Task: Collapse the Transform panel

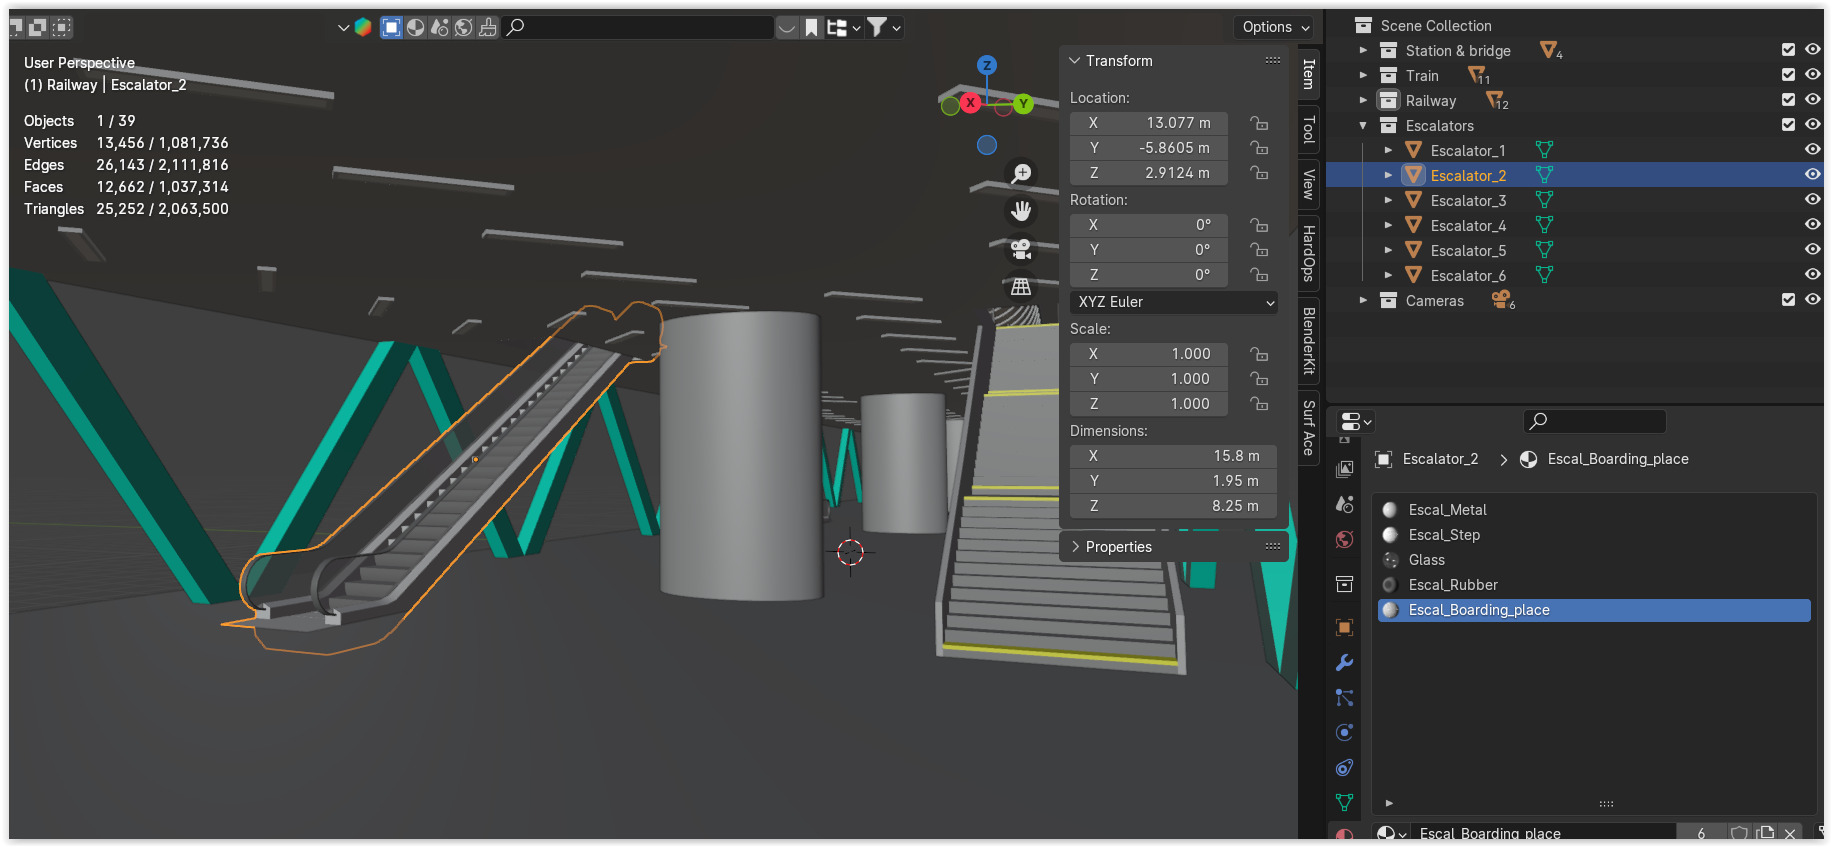Action: point(1075,61)
